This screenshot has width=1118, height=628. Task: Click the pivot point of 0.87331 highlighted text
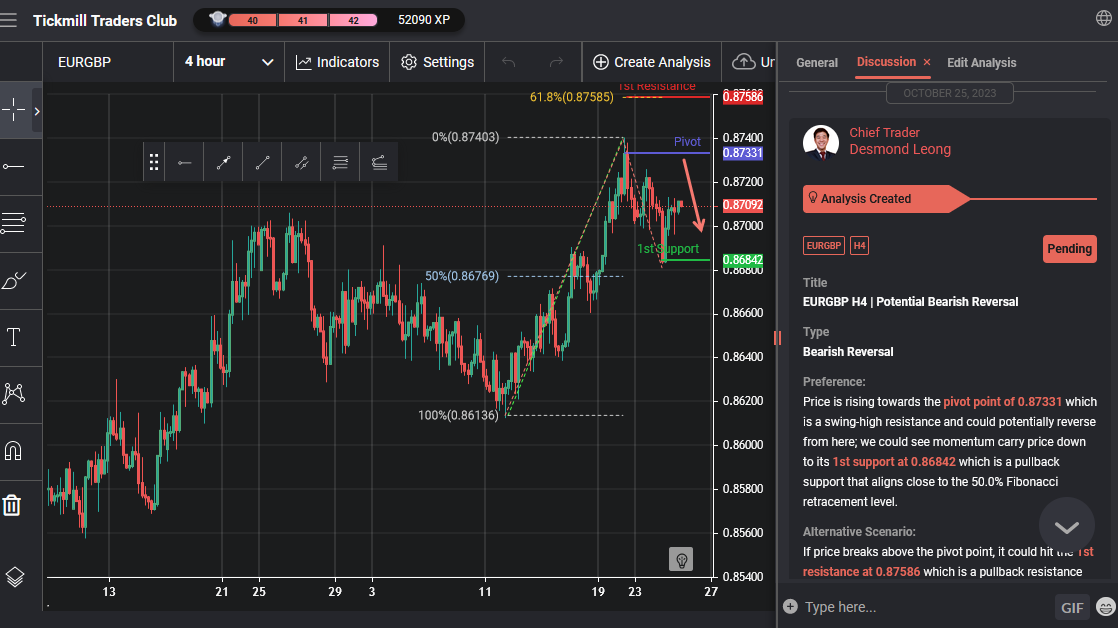1002,401
